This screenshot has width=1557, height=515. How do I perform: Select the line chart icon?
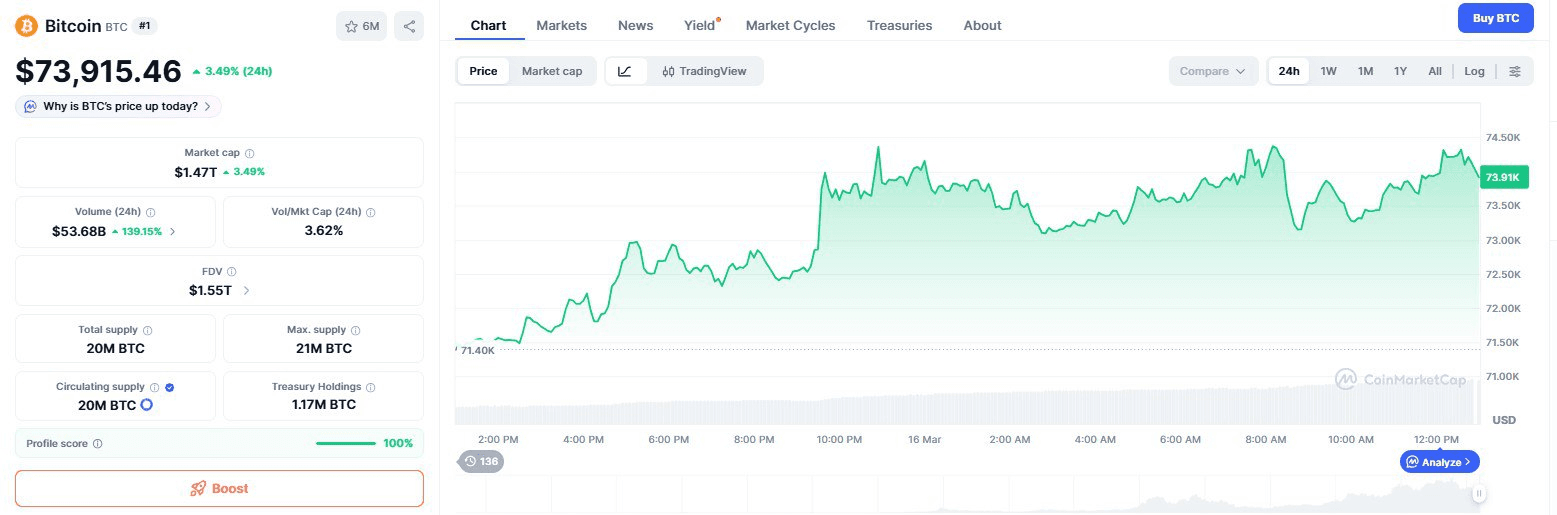(625, 71)
